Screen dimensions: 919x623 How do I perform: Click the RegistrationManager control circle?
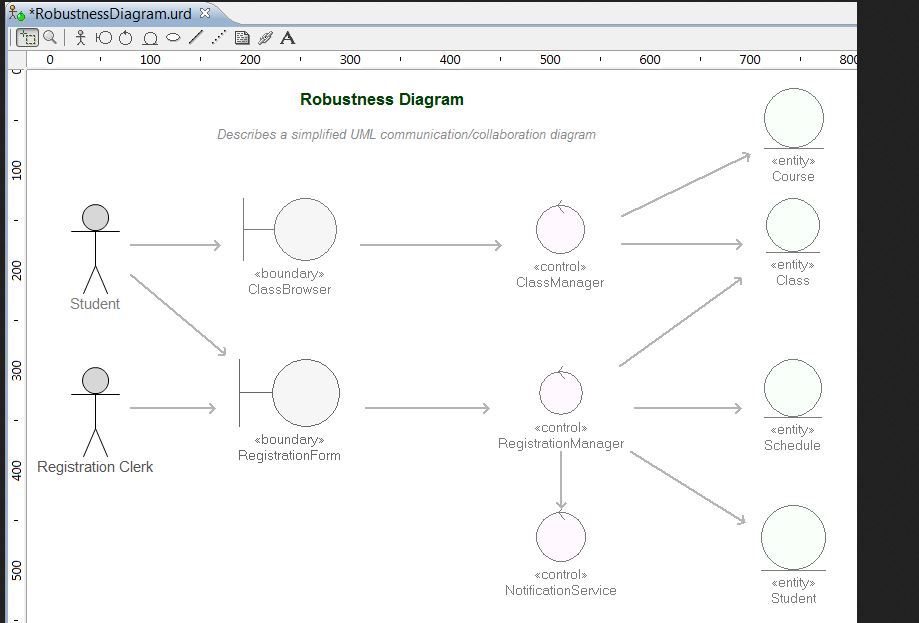(561, 392)
